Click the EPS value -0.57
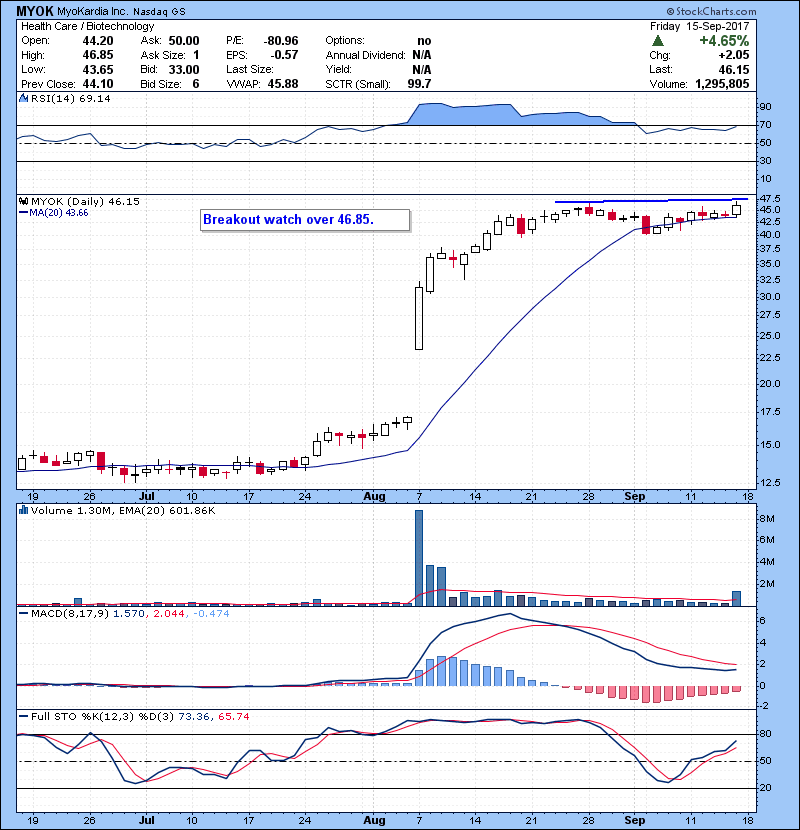 284,55
